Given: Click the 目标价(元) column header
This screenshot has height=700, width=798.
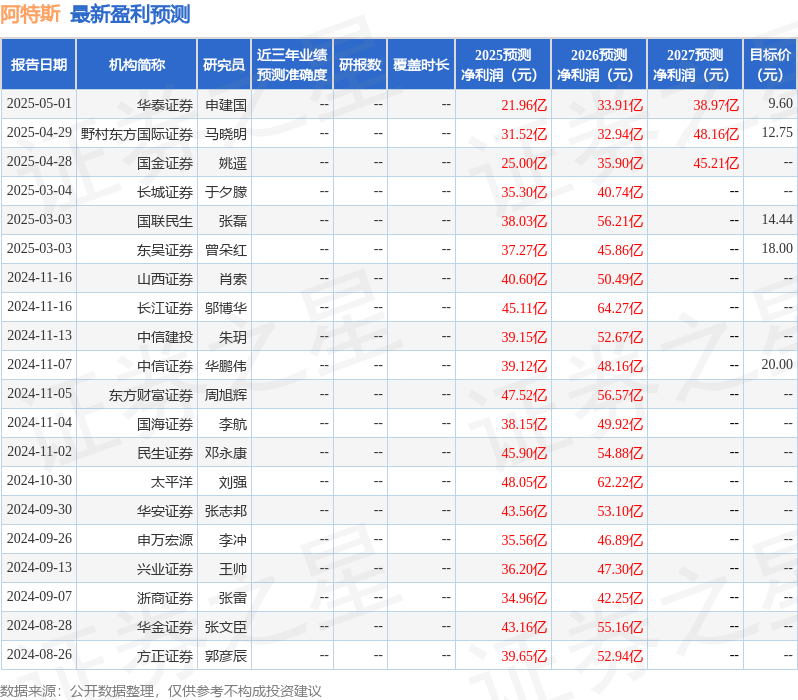Looking at the screenshot, I should click(770, 65).
